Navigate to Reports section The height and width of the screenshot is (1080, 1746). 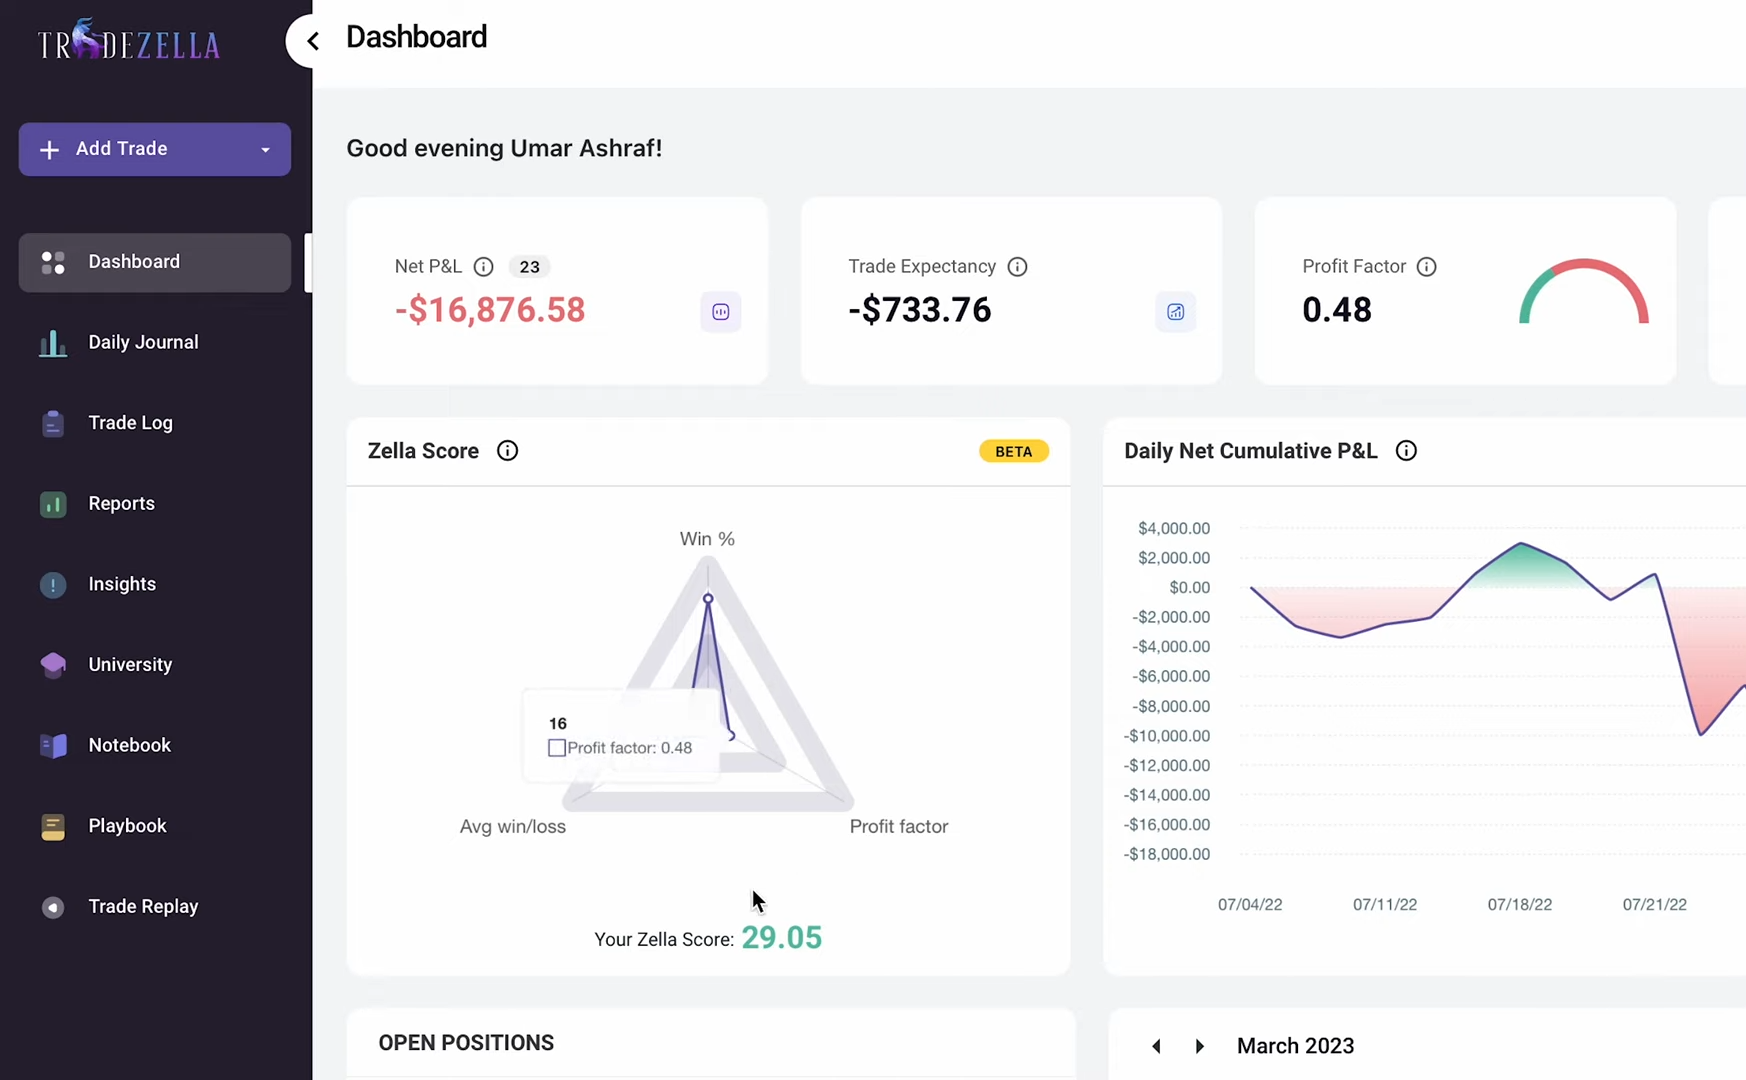coord(121,504)
